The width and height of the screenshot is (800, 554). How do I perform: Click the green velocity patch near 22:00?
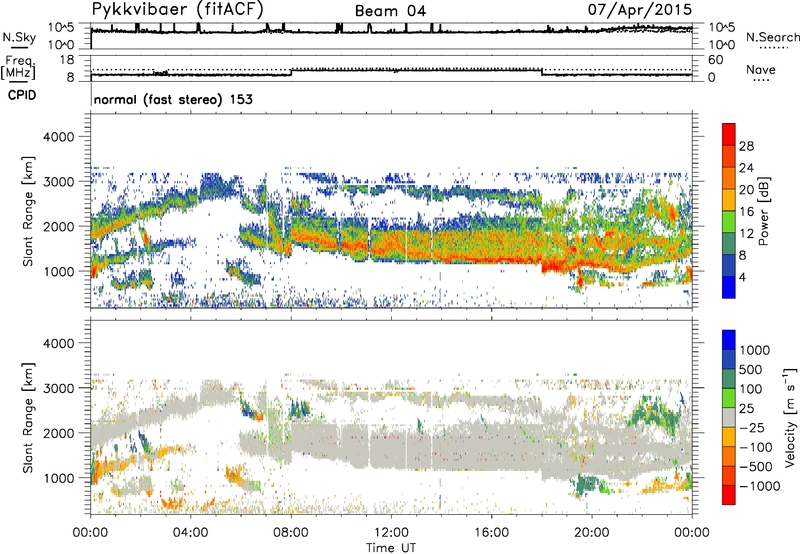[x=652, y=412]
